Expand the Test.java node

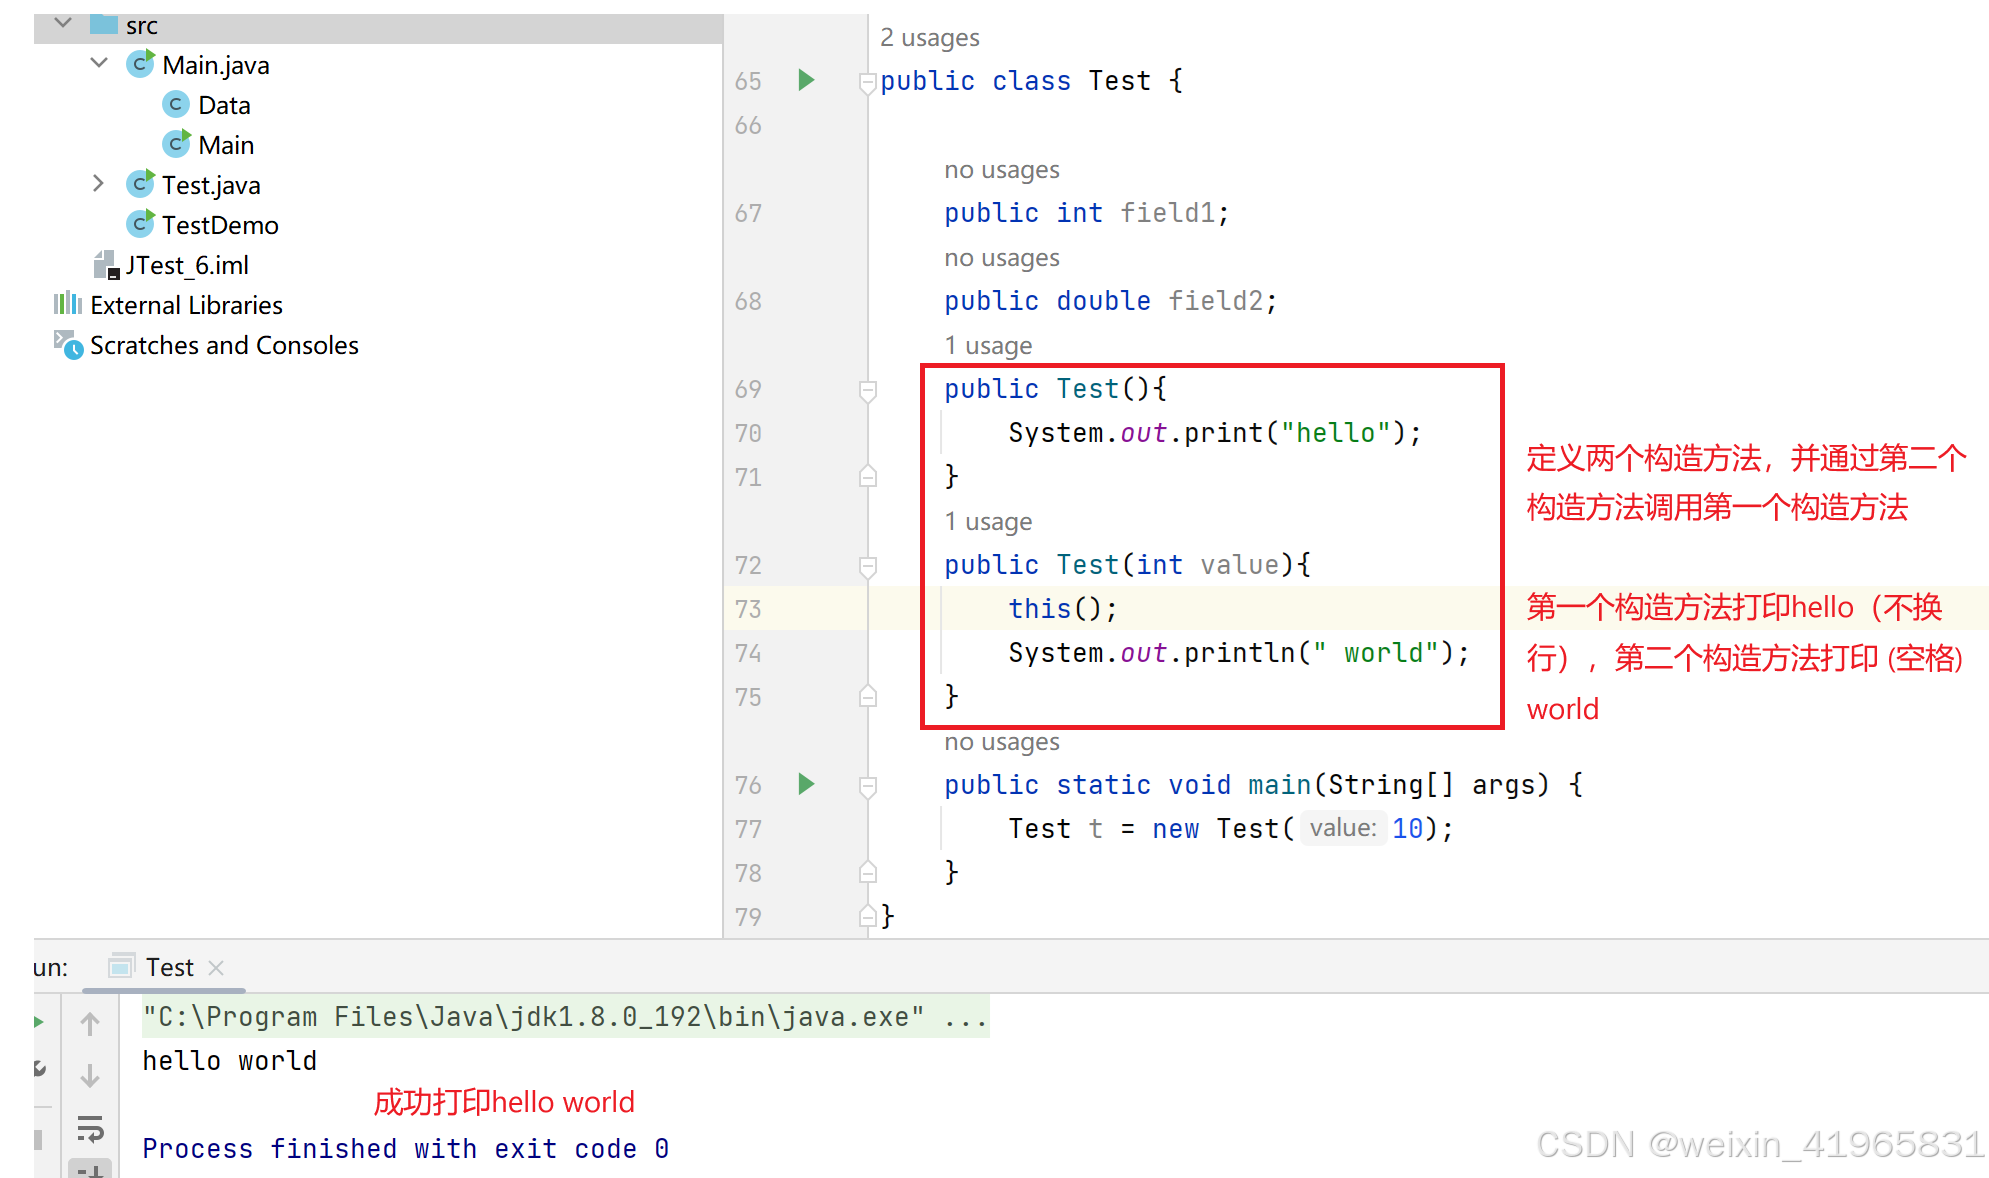pyautogui.click(x=98, y=183)
